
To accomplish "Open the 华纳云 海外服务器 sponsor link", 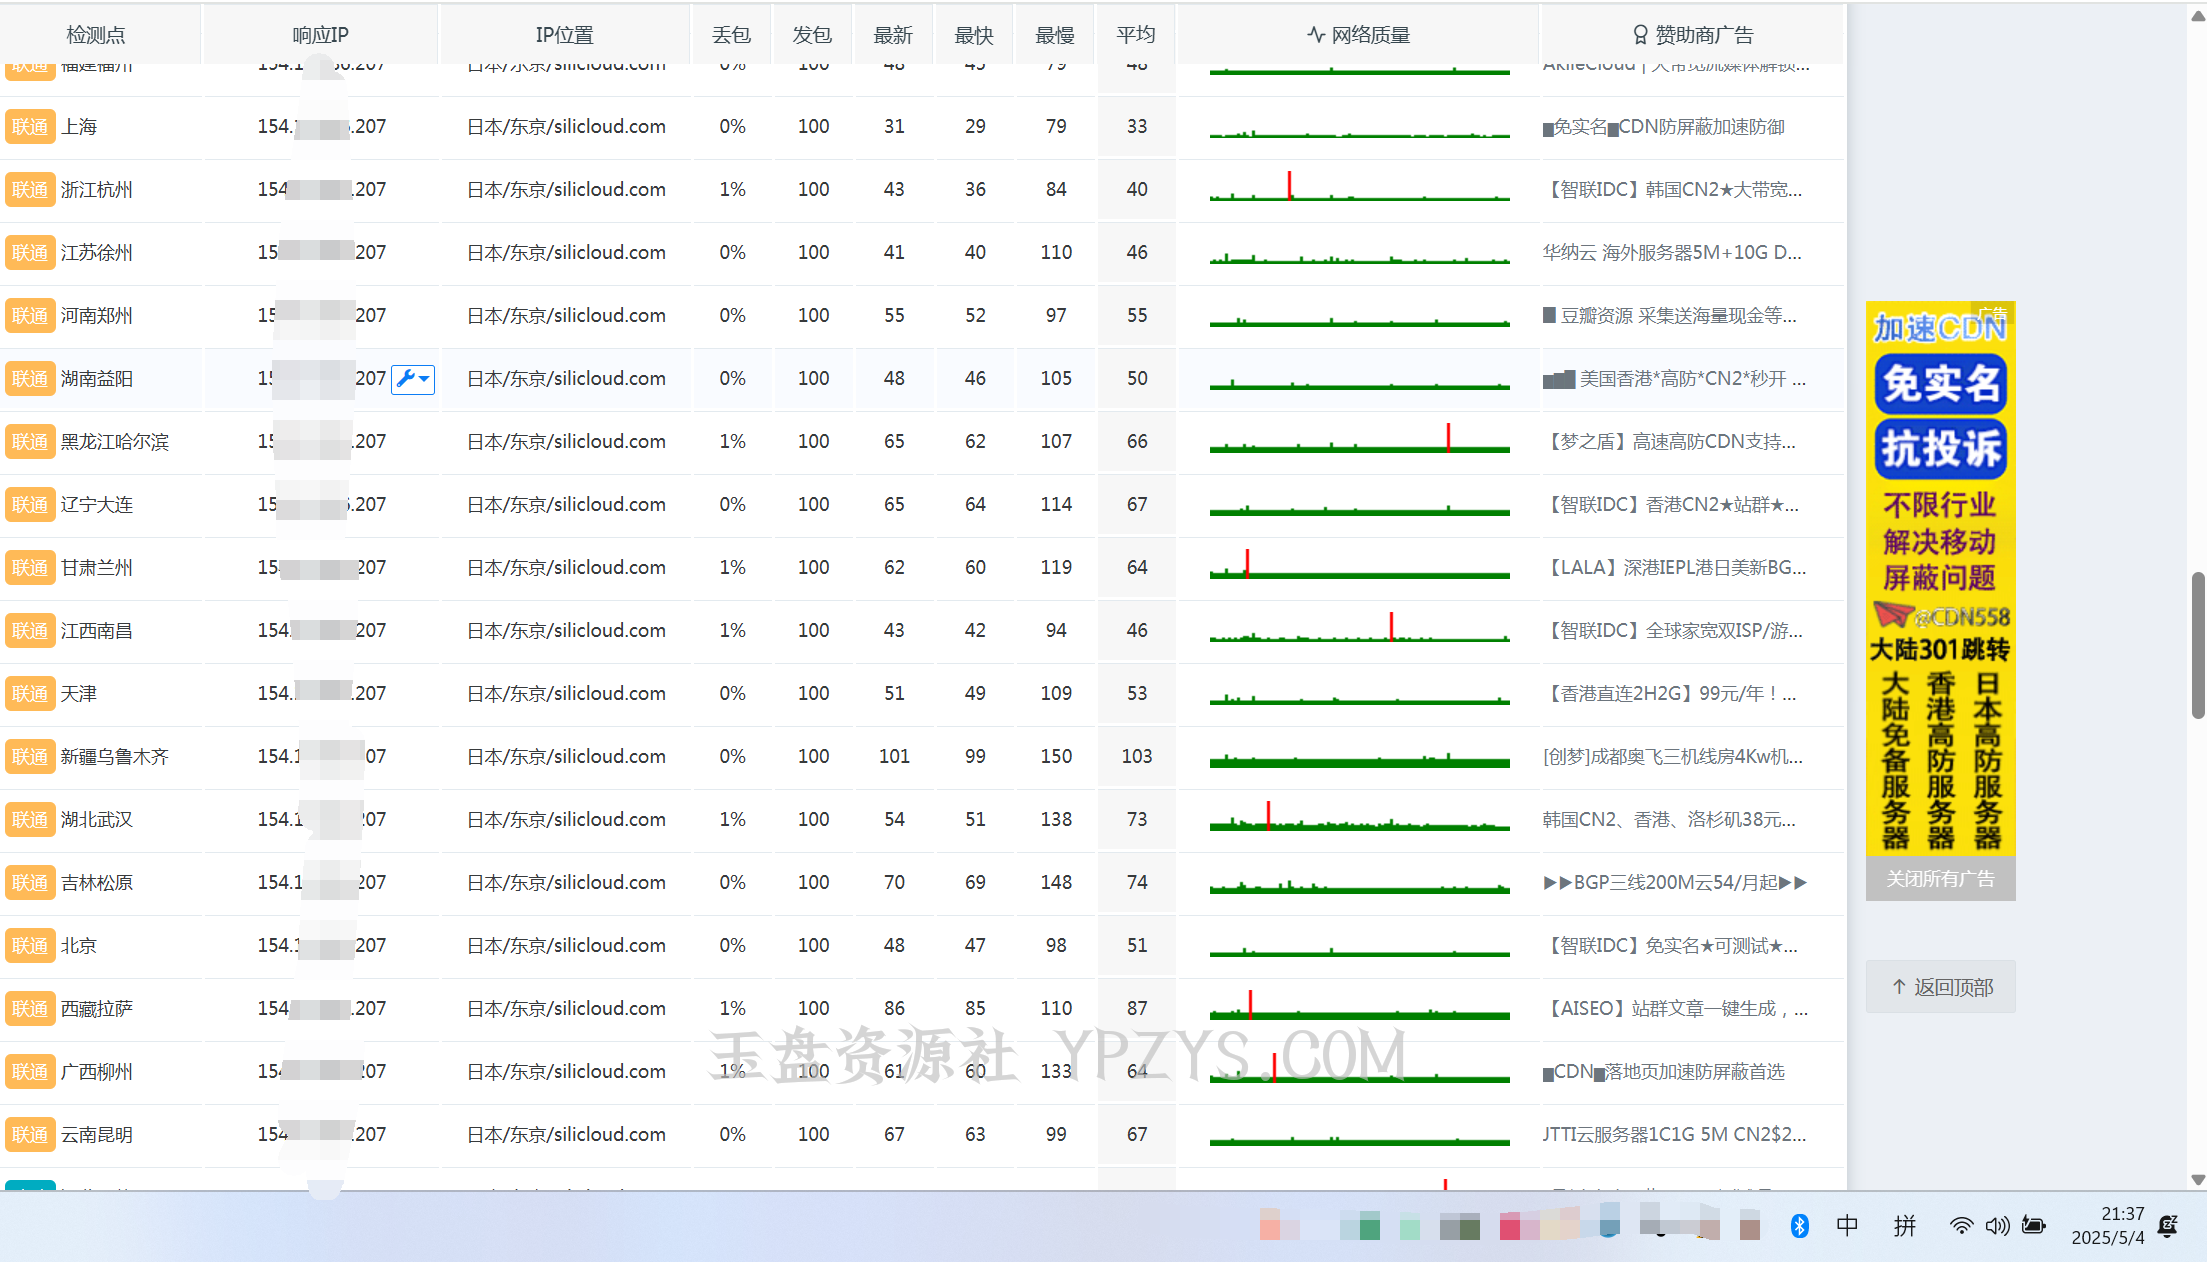I will (1671, 253).
